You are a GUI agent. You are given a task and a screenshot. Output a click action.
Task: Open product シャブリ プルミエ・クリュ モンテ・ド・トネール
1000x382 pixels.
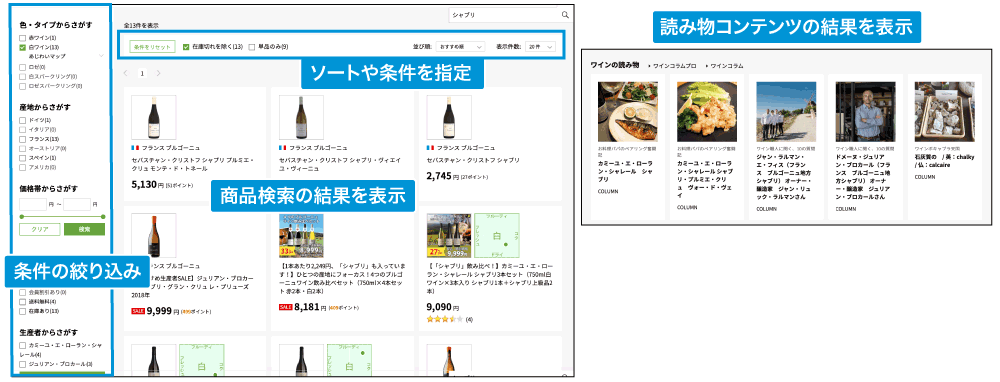[193, 165]
